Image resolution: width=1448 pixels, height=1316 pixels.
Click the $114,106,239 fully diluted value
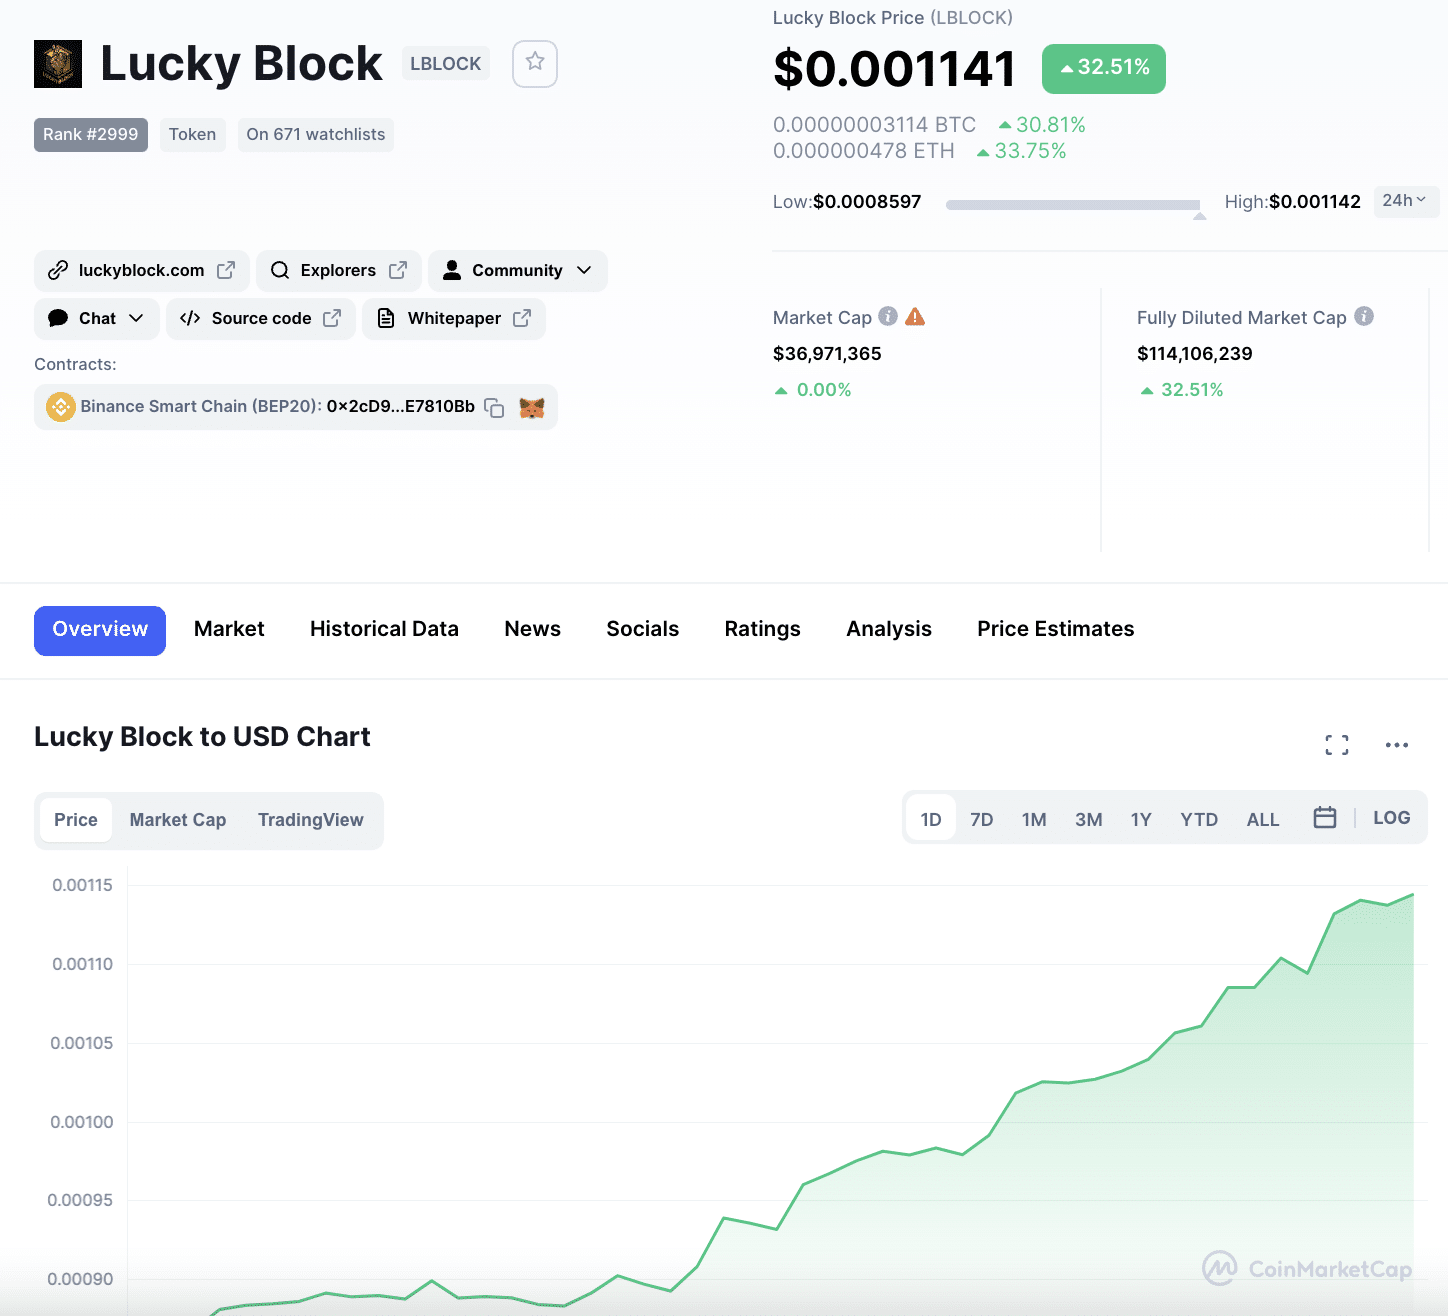(x=1195, y=353)
